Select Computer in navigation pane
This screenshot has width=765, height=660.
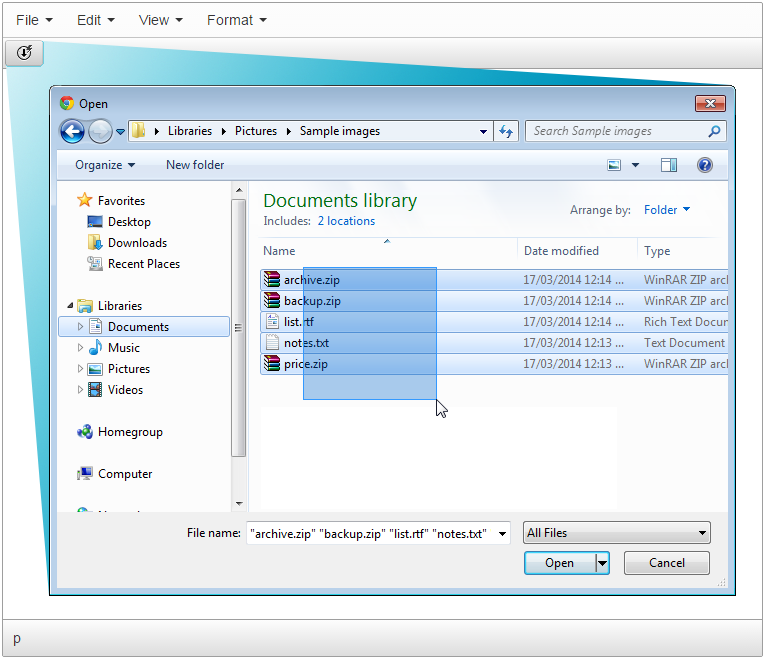pyautogui.click(x=125, y=474)
